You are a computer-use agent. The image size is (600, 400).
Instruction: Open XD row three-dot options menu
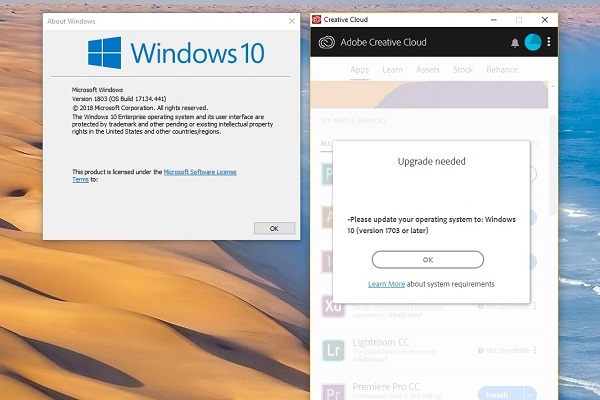(x=535, y=306)
